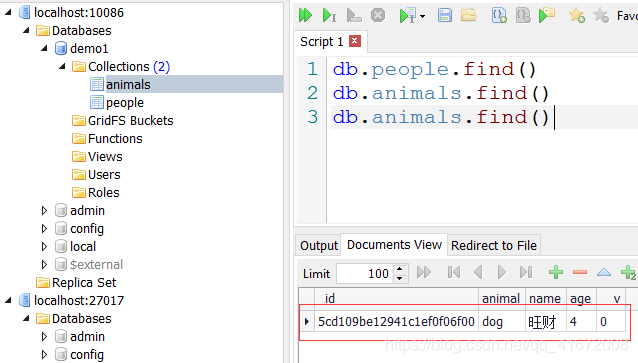
Task: Expand the local database
Action: [44, 246]
